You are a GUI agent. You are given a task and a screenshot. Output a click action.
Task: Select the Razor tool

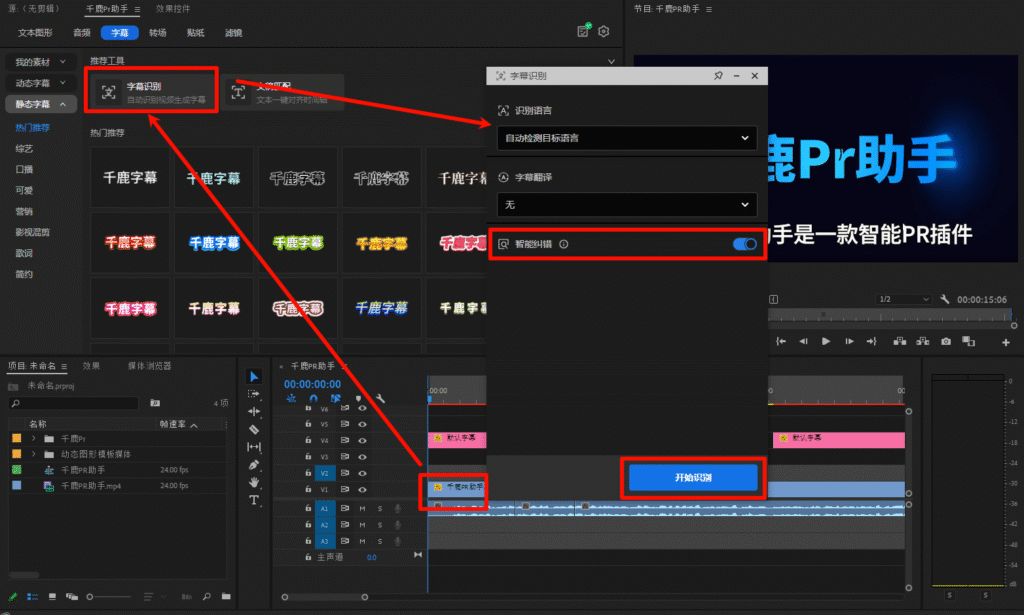tap(254, 429)
